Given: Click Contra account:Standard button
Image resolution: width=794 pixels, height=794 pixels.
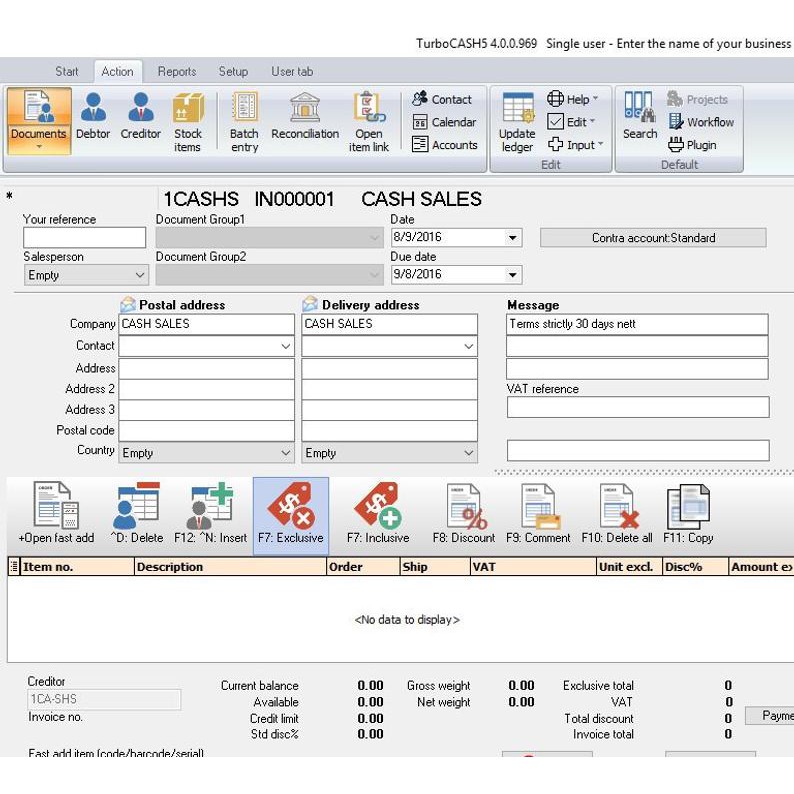Looking at the screenshot, I should click(653, 238).
